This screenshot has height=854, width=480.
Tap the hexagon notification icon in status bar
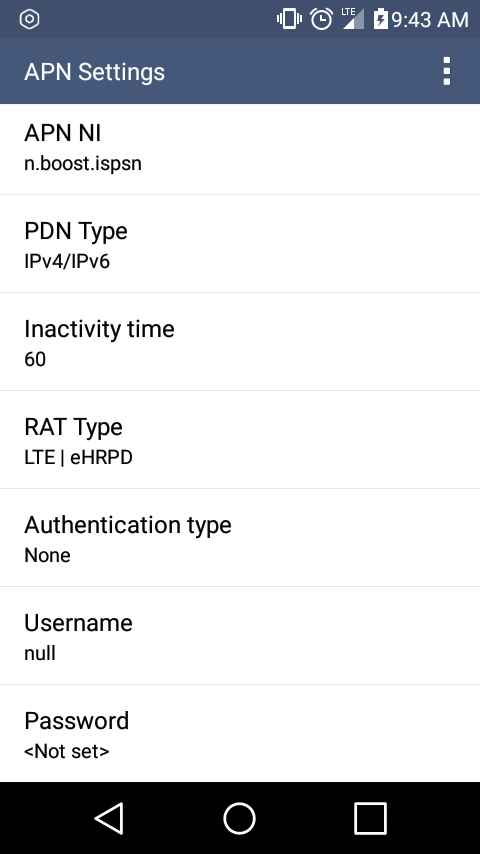pyautogui.click(x=29, y=19)
